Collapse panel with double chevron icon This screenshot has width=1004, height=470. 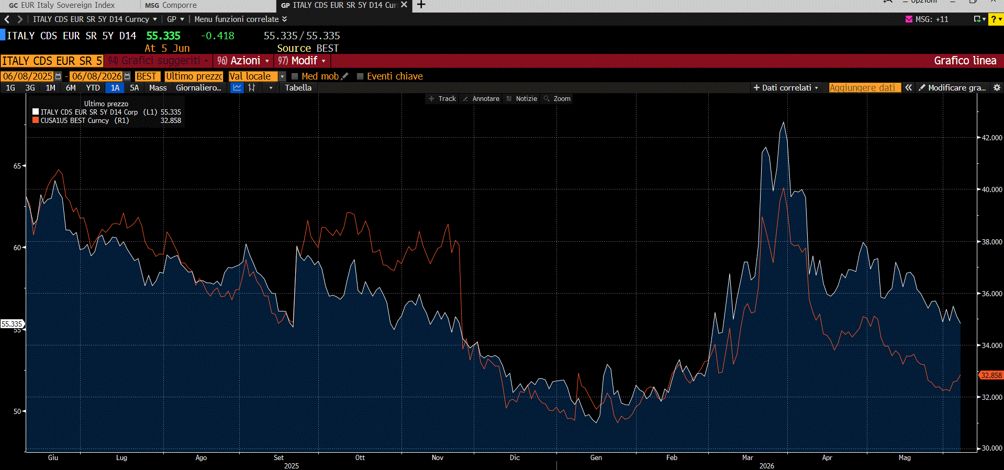[x=908, y=88]
